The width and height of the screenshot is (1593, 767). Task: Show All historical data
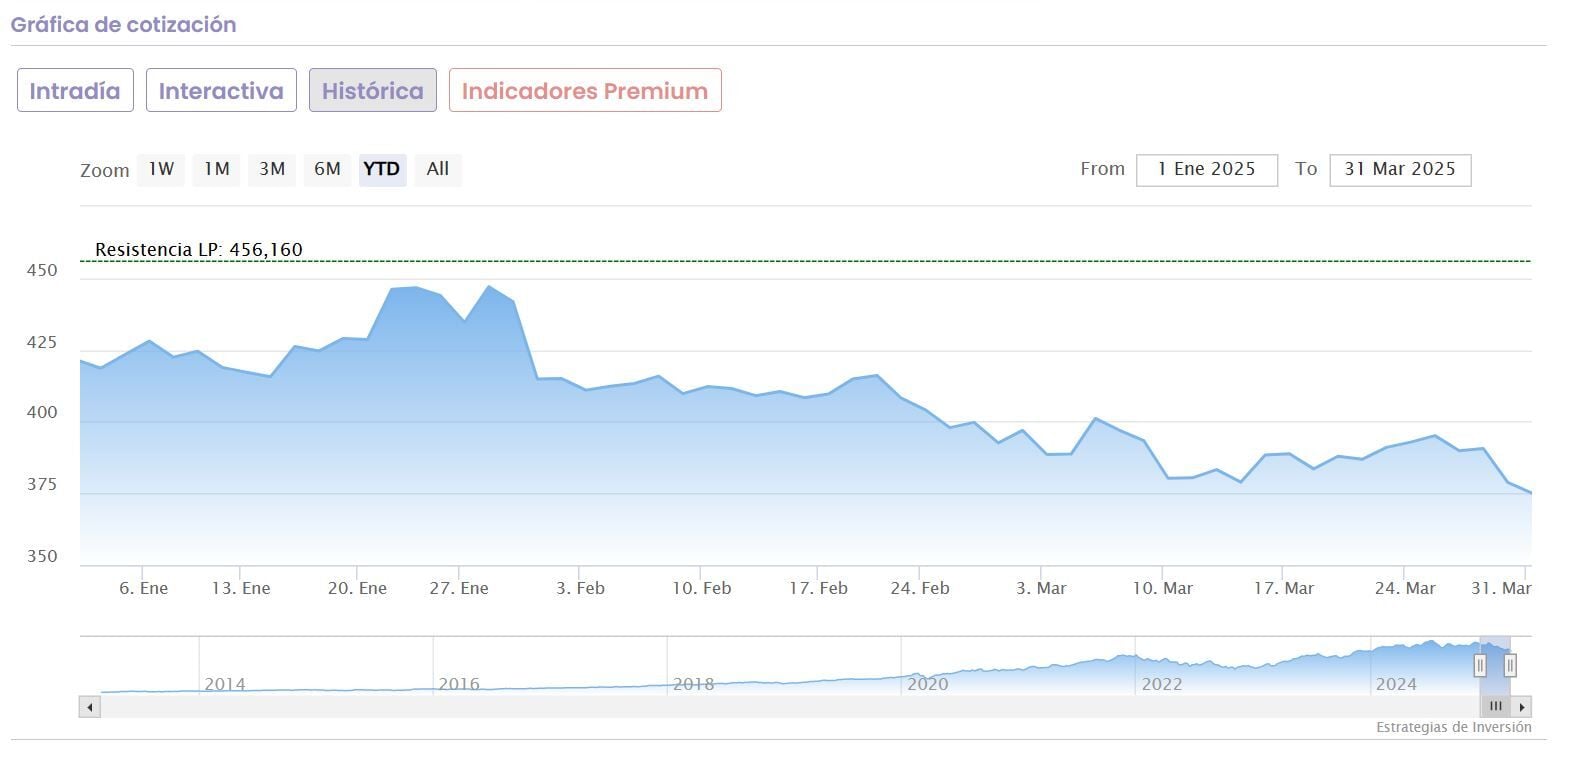tap(438, 169)
